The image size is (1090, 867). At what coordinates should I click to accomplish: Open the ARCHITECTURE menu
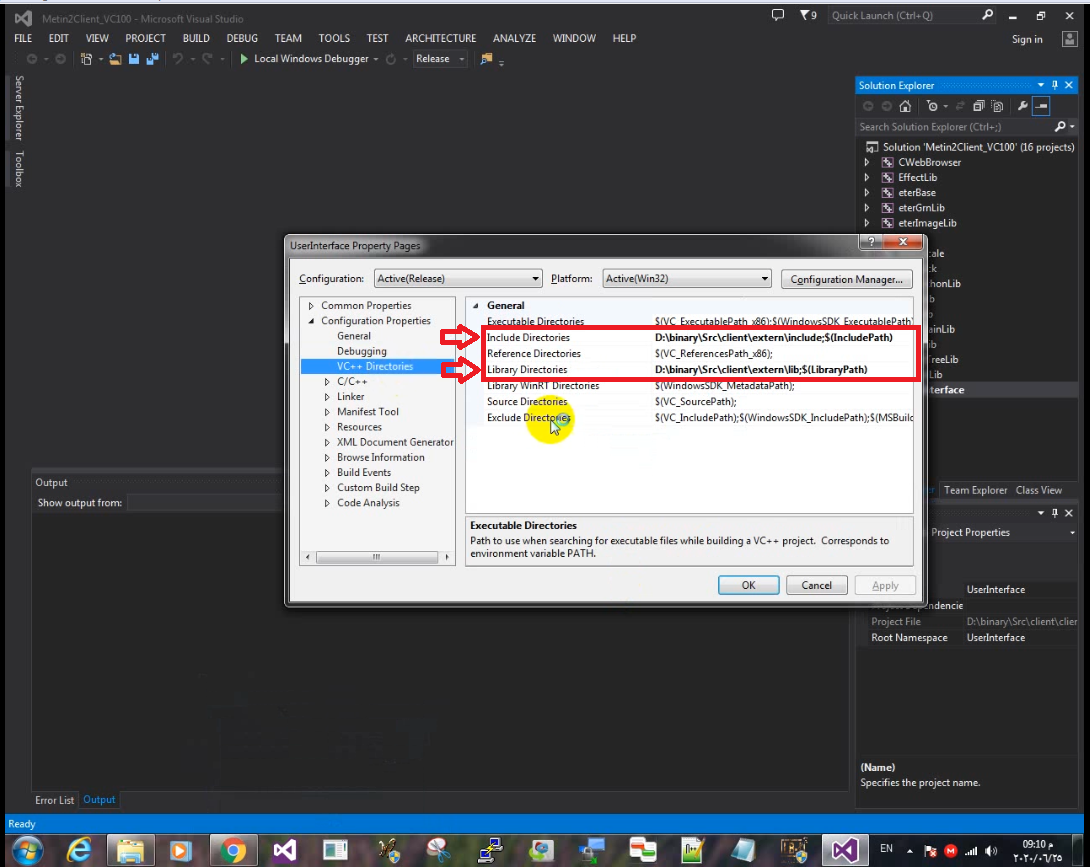pos(441,38)
